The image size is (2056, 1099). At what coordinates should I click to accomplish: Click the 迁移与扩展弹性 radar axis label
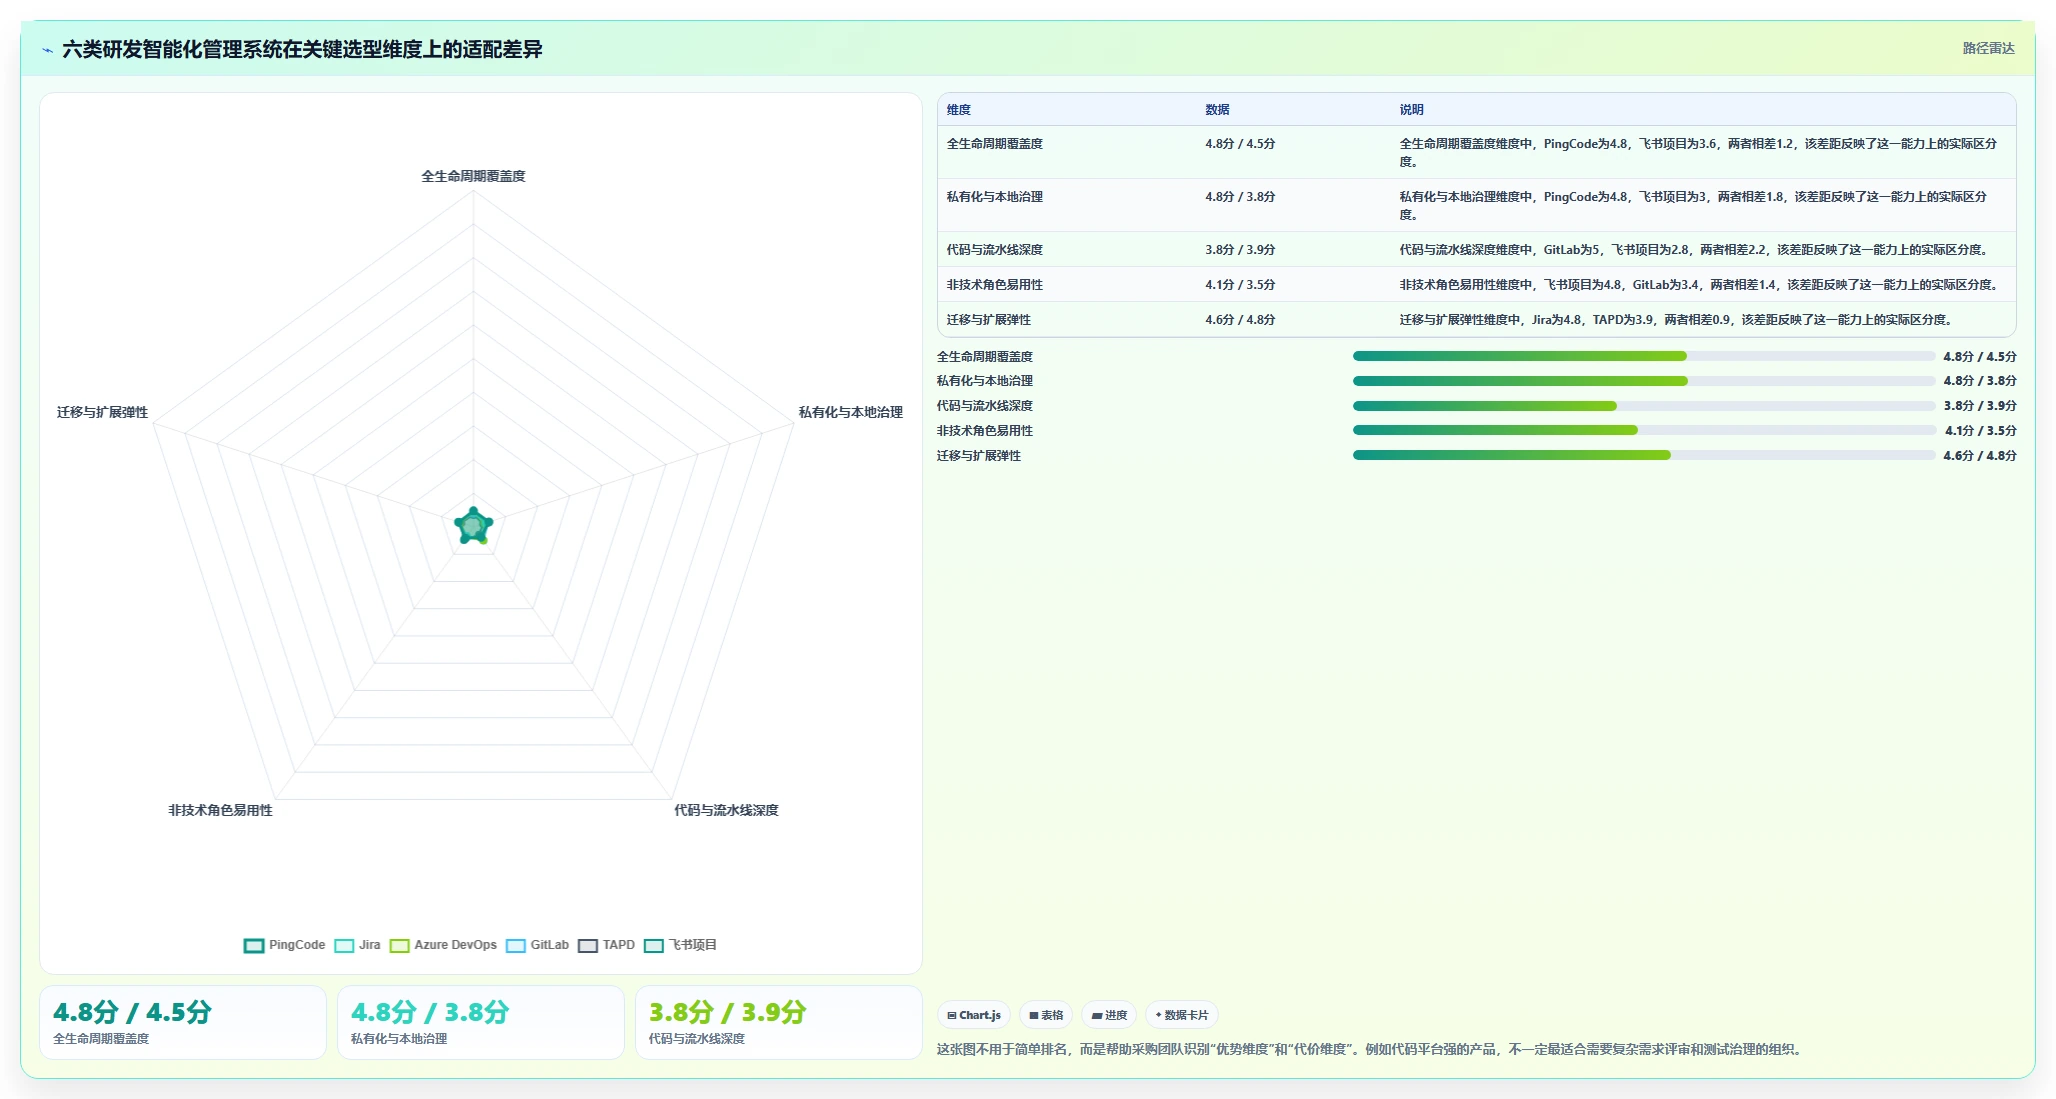102,412
